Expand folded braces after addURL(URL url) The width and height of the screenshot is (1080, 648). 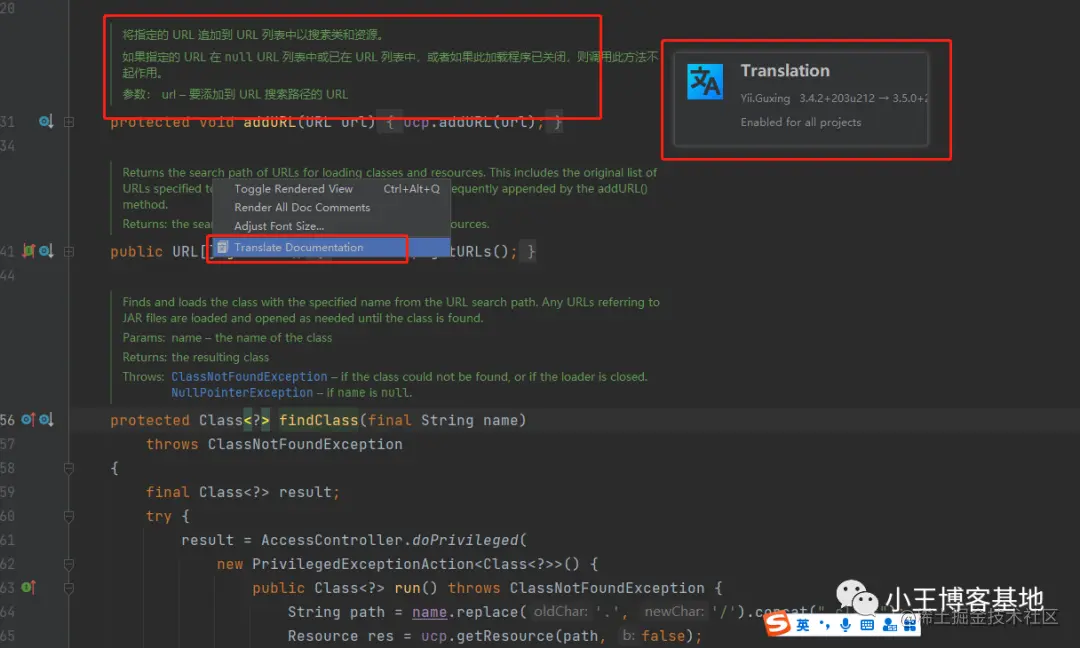click(x=390, y=123)
